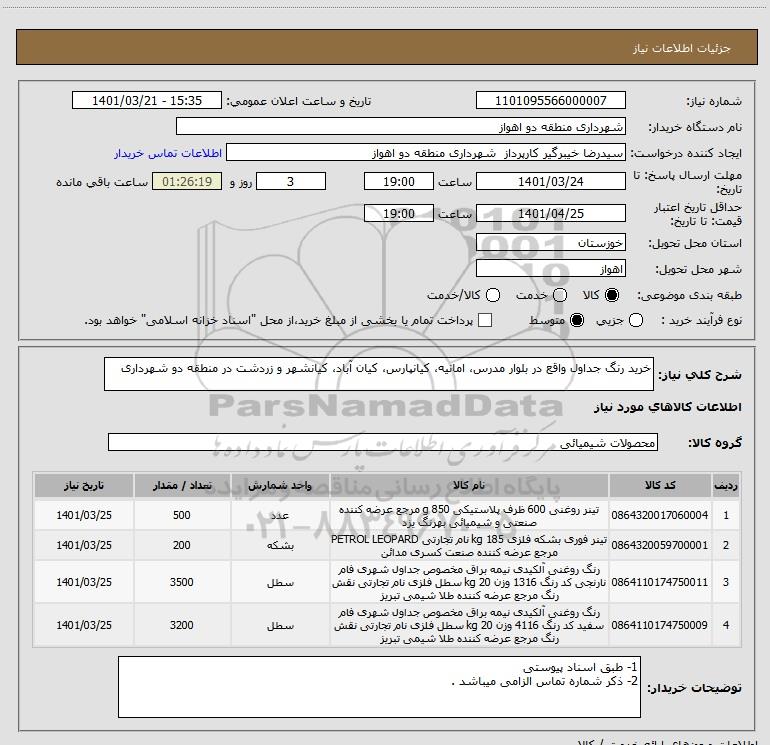The height and width of the screenshot is (745, 770).
Task: Click the جزئیات اطلاعات نیاز page header
Action: (681, 48)
